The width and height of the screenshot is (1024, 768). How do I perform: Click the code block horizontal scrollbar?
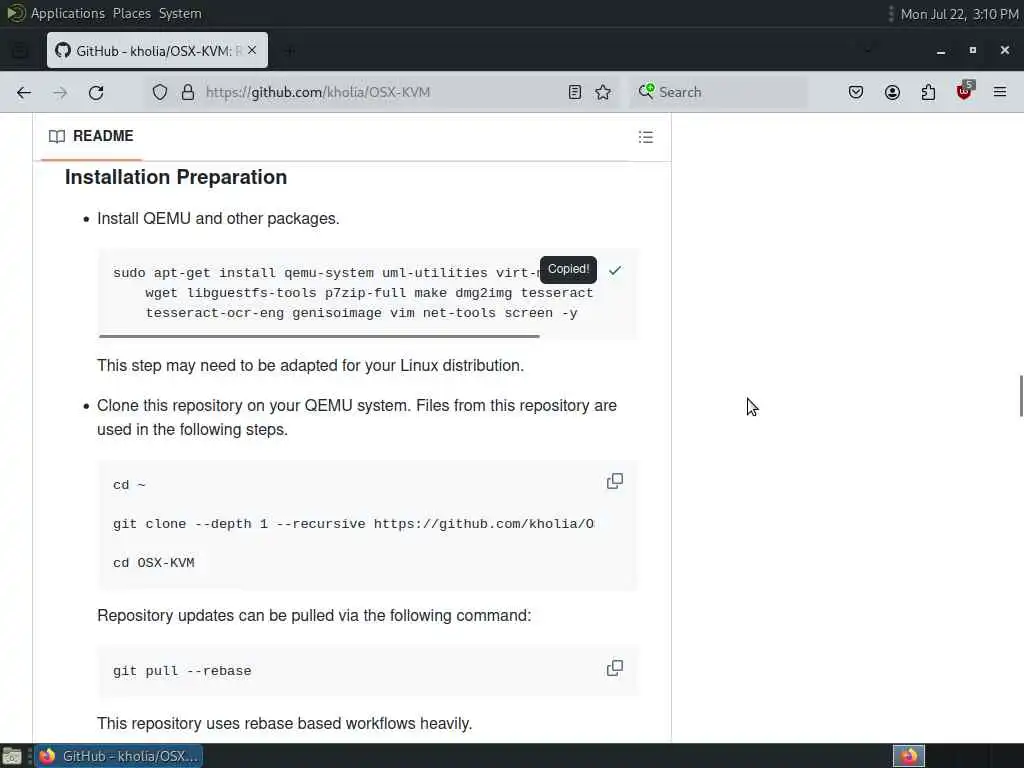pyautogui.click(x=319, y=336)
